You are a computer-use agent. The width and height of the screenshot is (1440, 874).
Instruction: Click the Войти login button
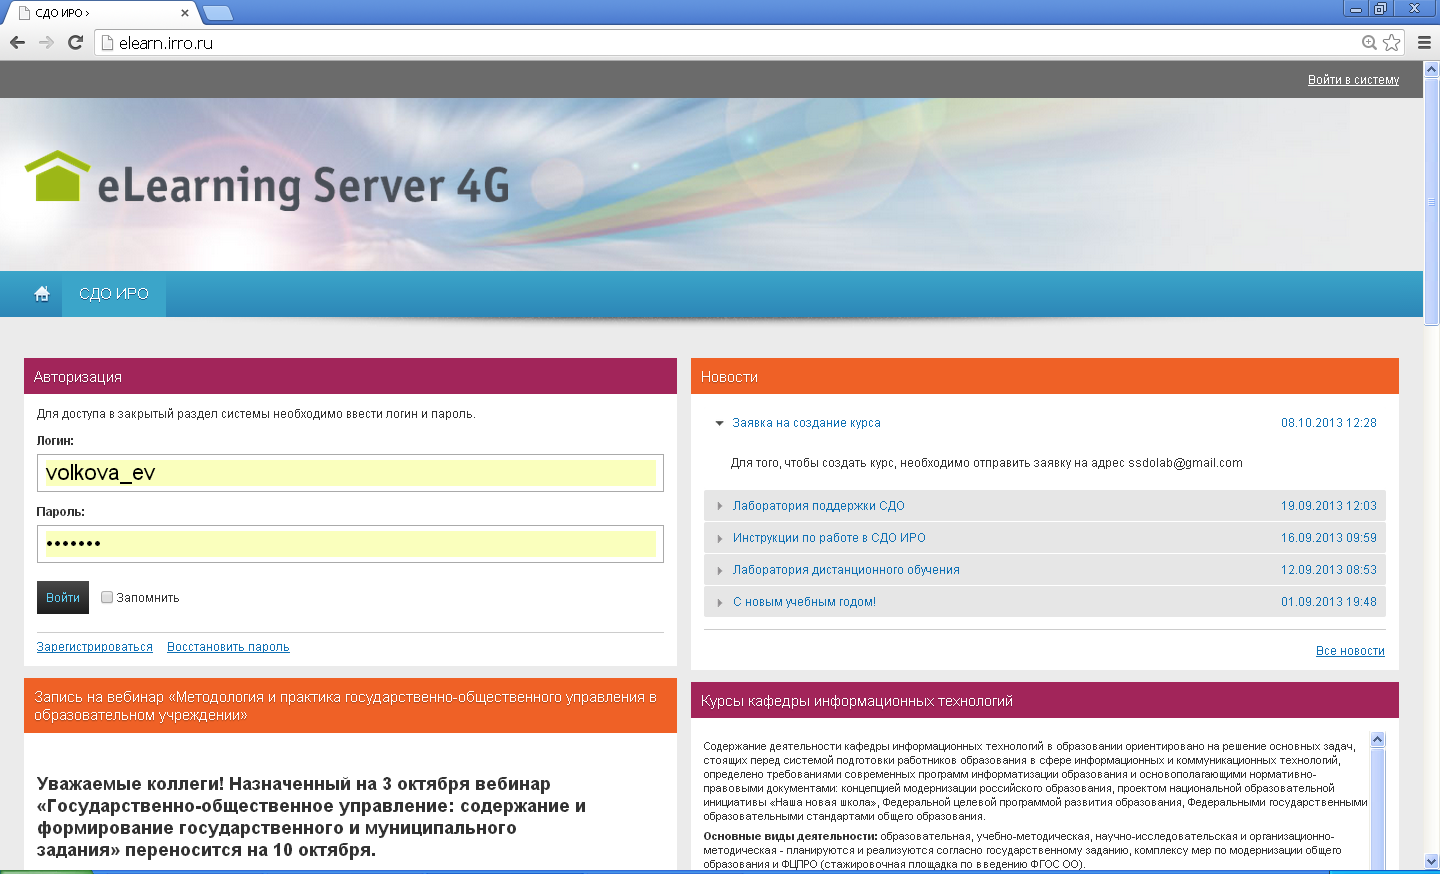(63, 597)
